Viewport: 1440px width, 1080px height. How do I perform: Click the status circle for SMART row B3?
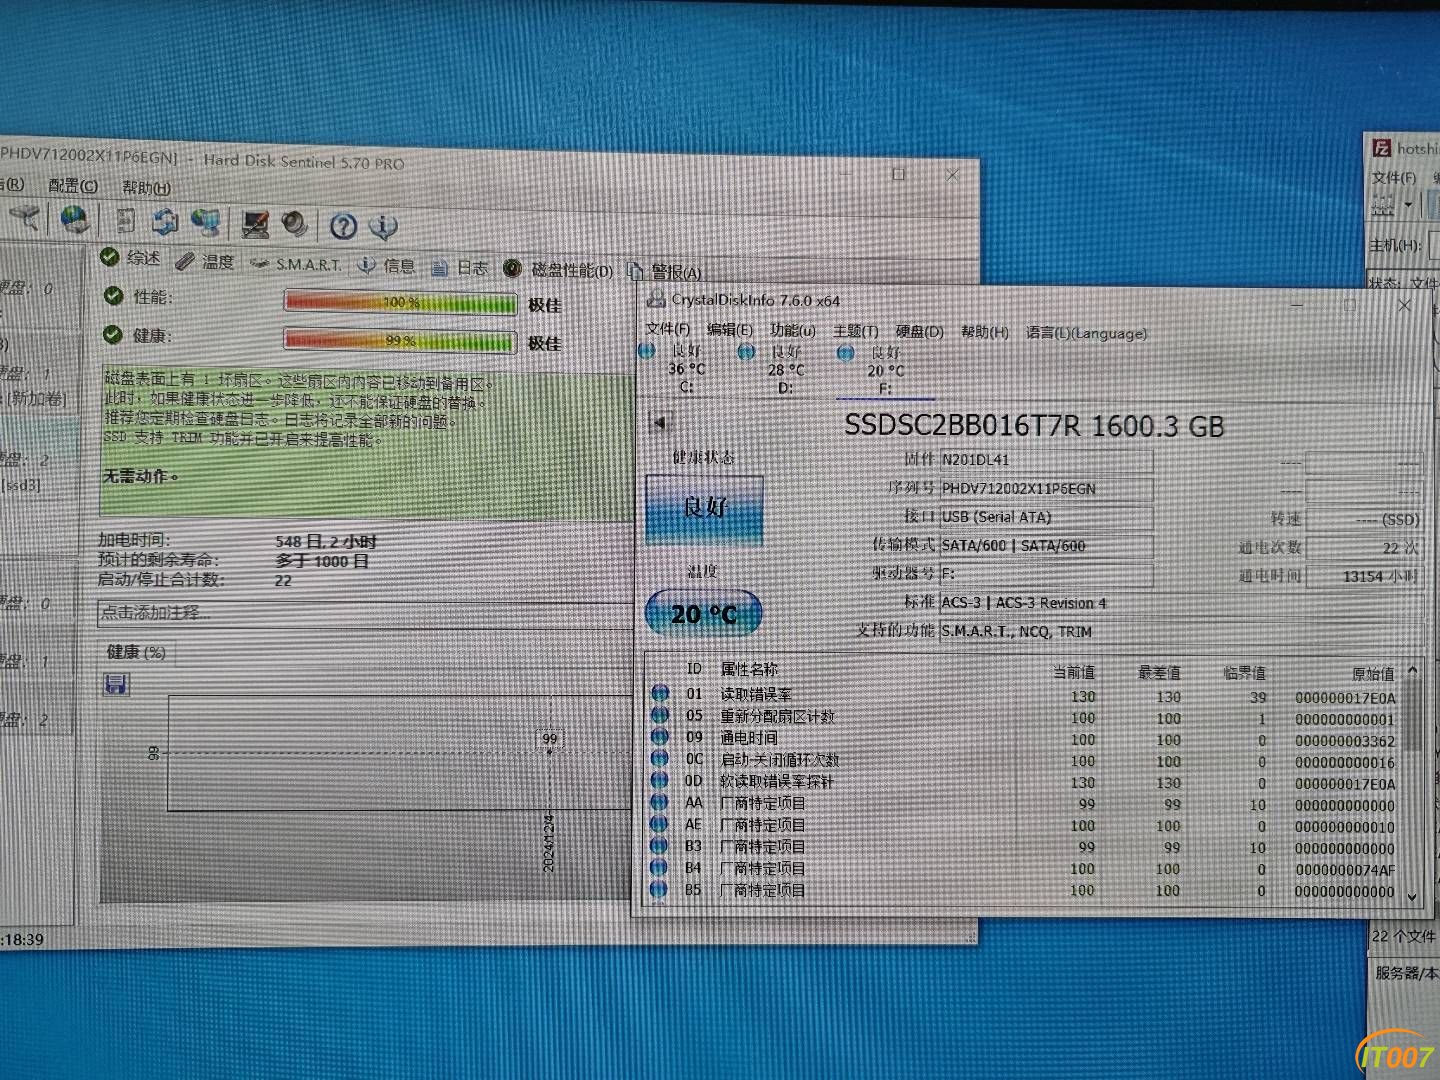[x=660, y=846]
